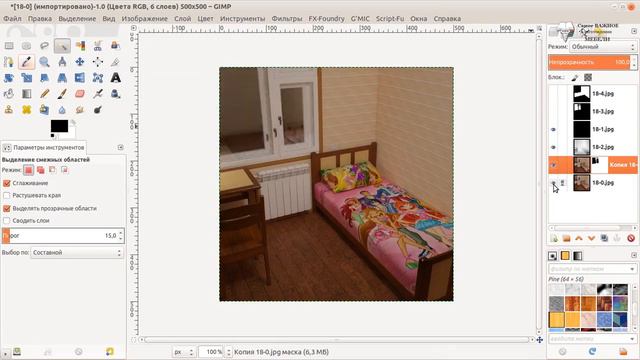The width and height of the screenshot is (640, 360).
Task: Choose Add to selection mode button
Action: coord(40,170)
